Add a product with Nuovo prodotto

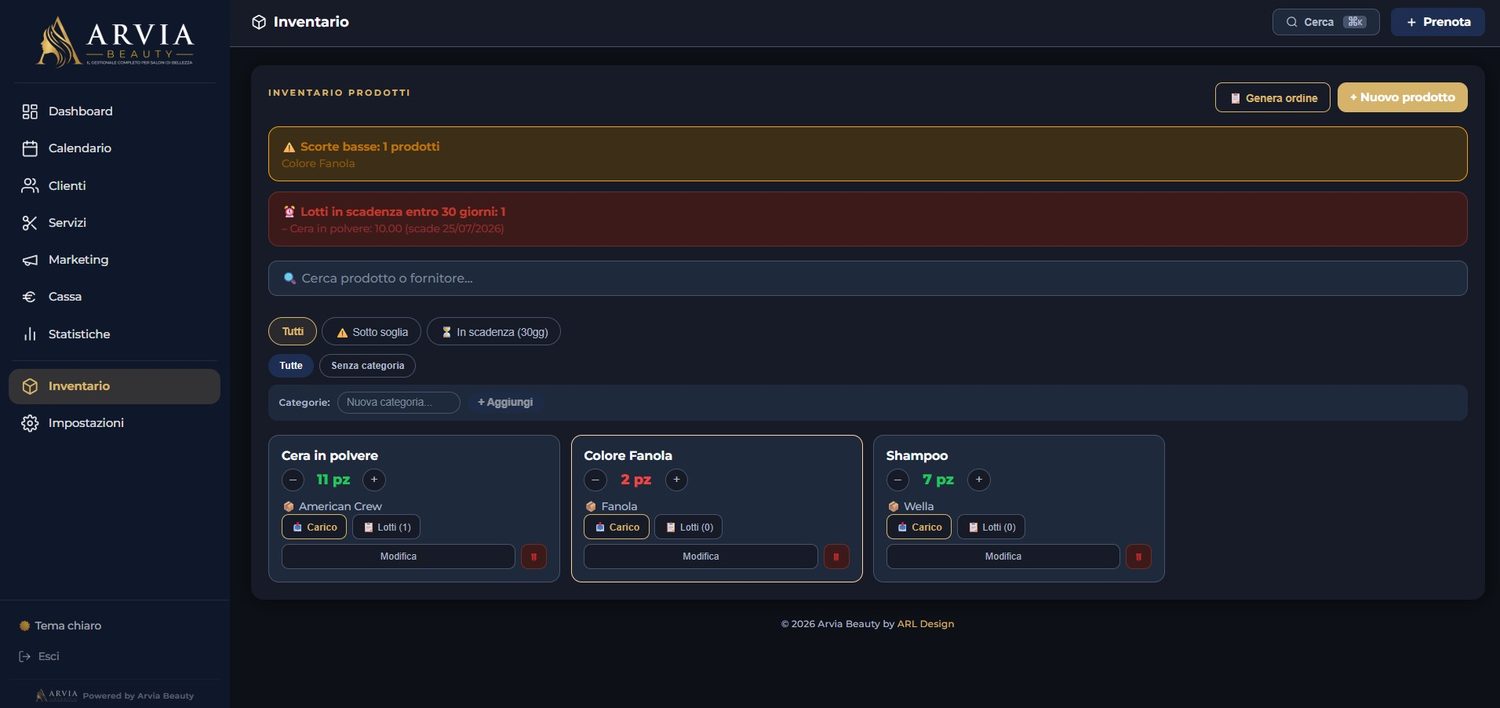tap(1403, 98)
